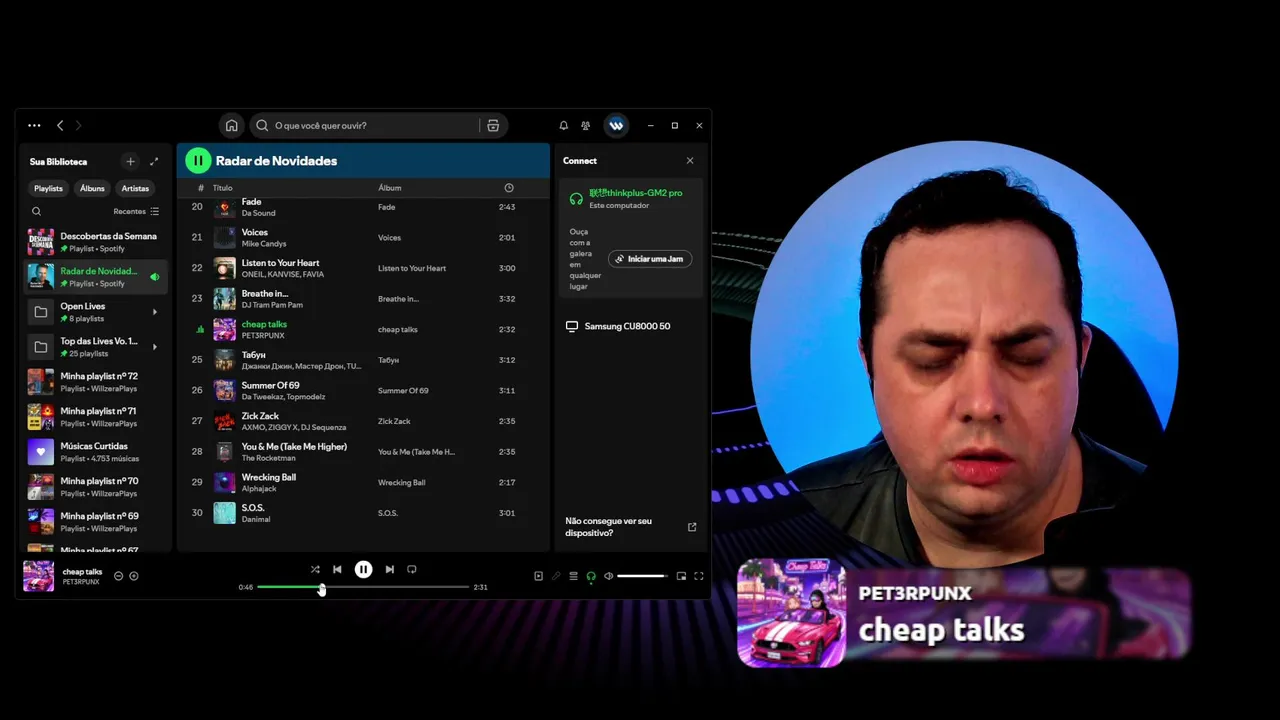Open artist link The Rocketman
This screenshot has height=720, width=1280.
[x=269, y=458]
